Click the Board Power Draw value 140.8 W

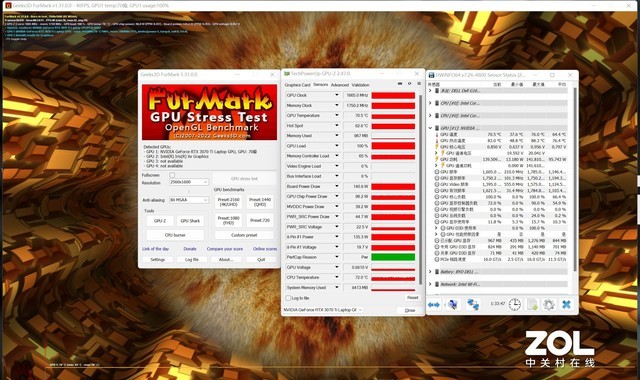pos(356,186)
